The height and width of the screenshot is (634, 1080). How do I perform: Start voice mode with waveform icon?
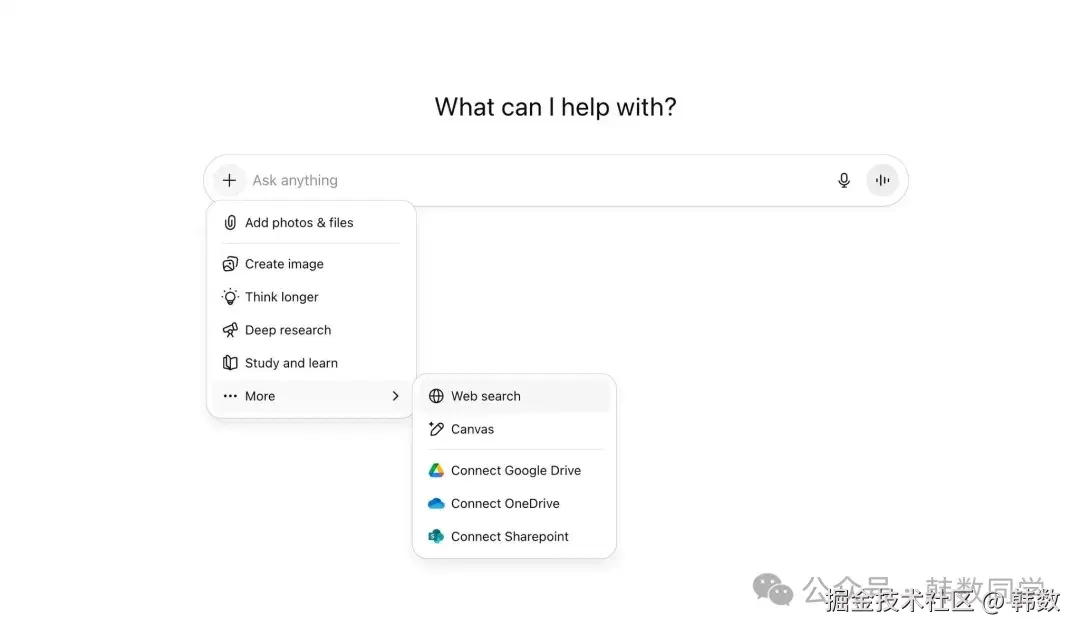coord(882,180)
